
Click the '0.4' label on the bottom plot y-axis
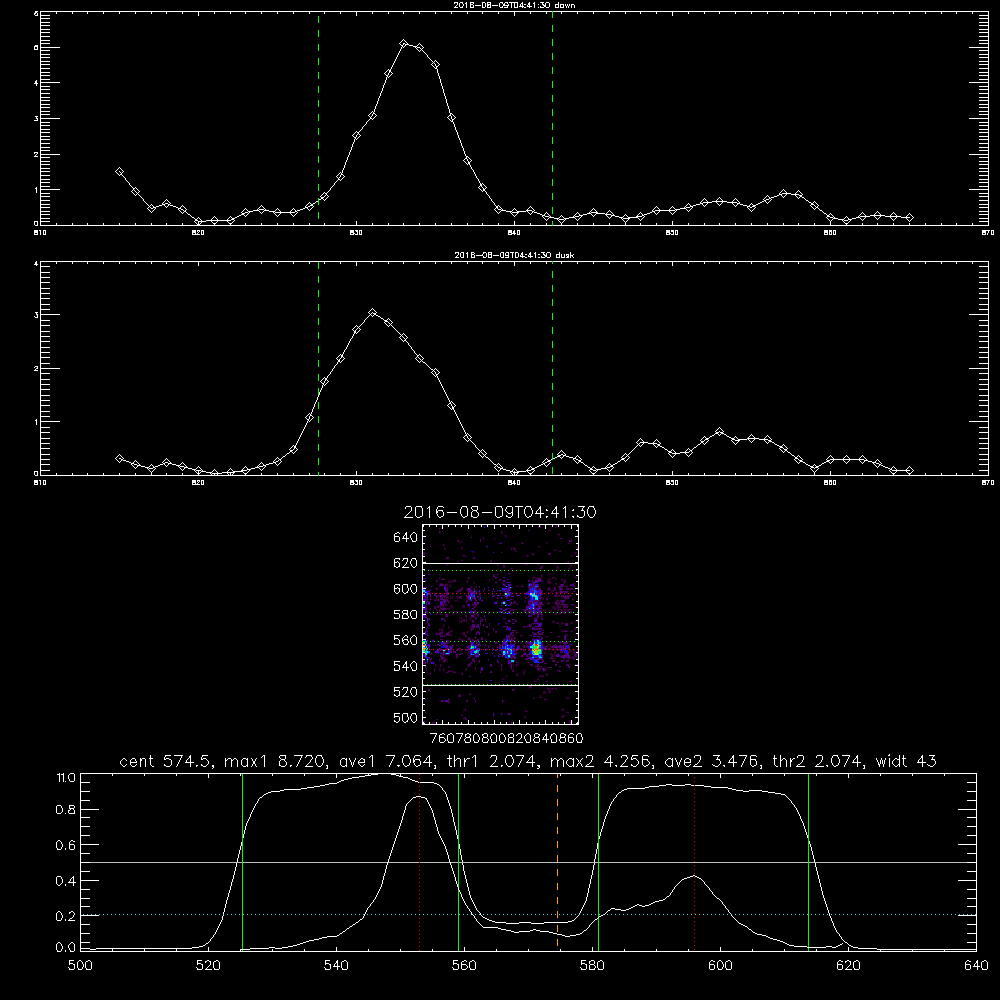(66, 881)
